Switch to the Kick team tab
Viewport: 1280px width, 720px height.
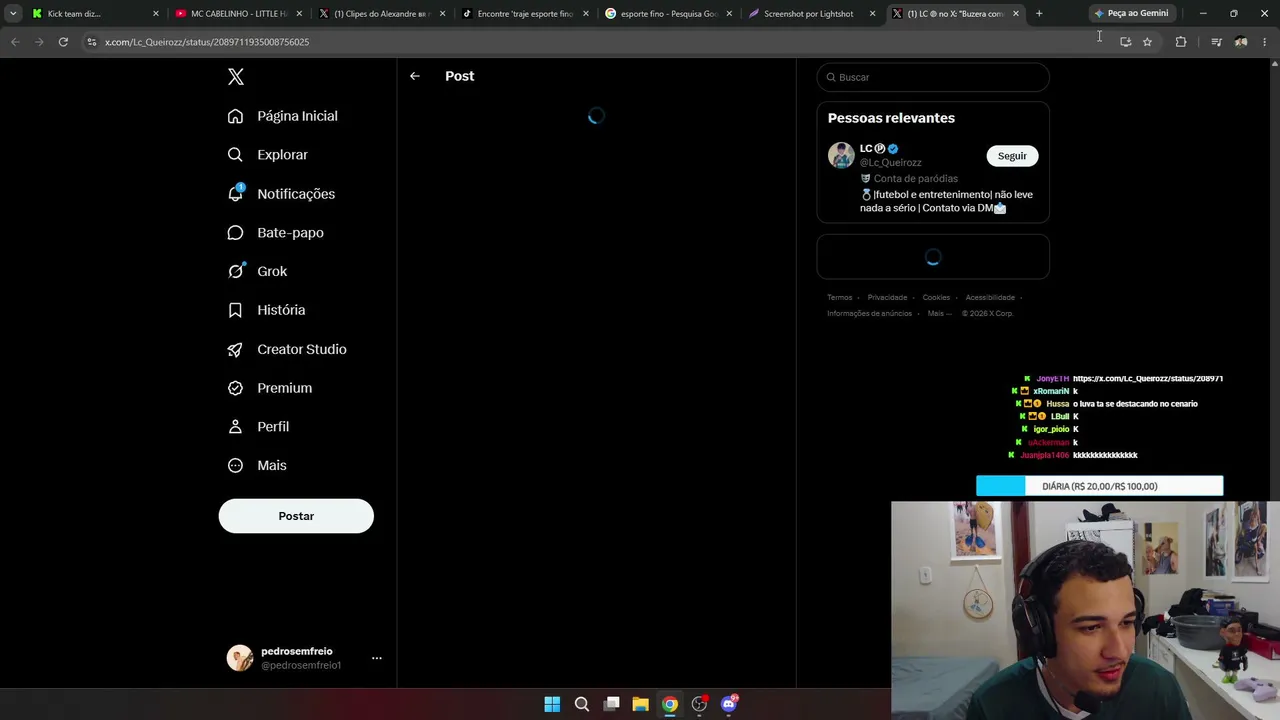[95, 14]
